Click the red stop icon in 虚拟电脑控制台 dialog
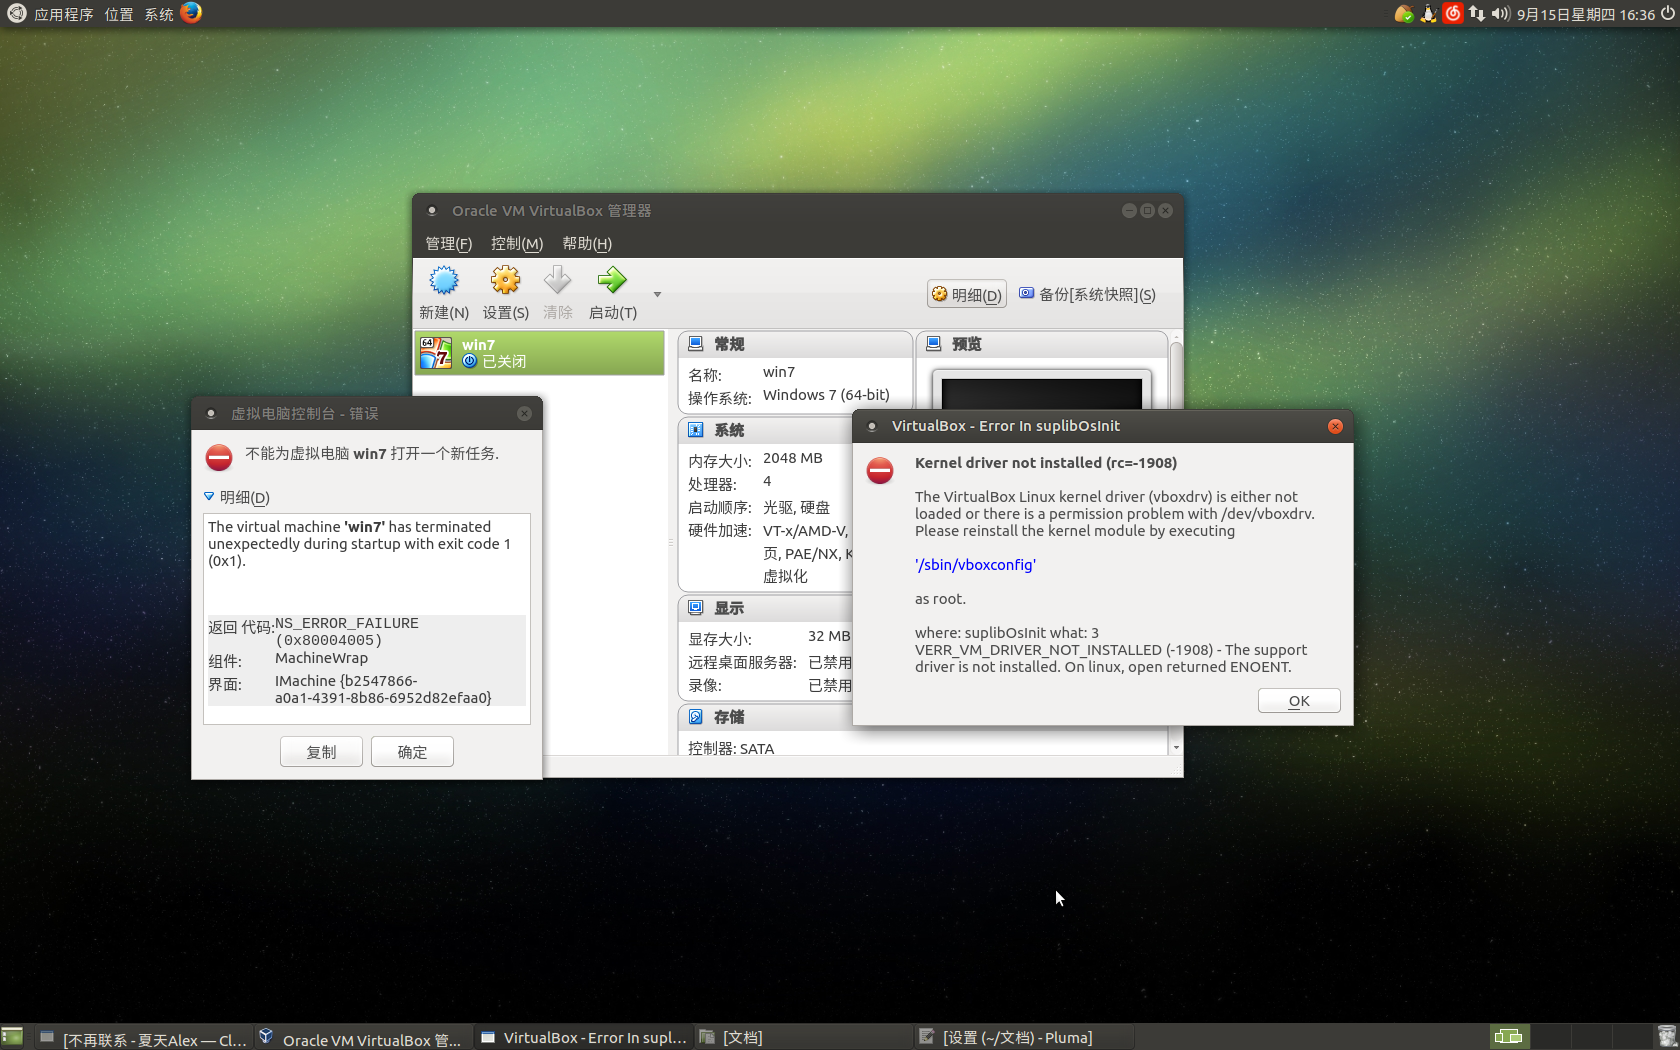Viewport: 1680px width, 1050px height. click(219, 458)
